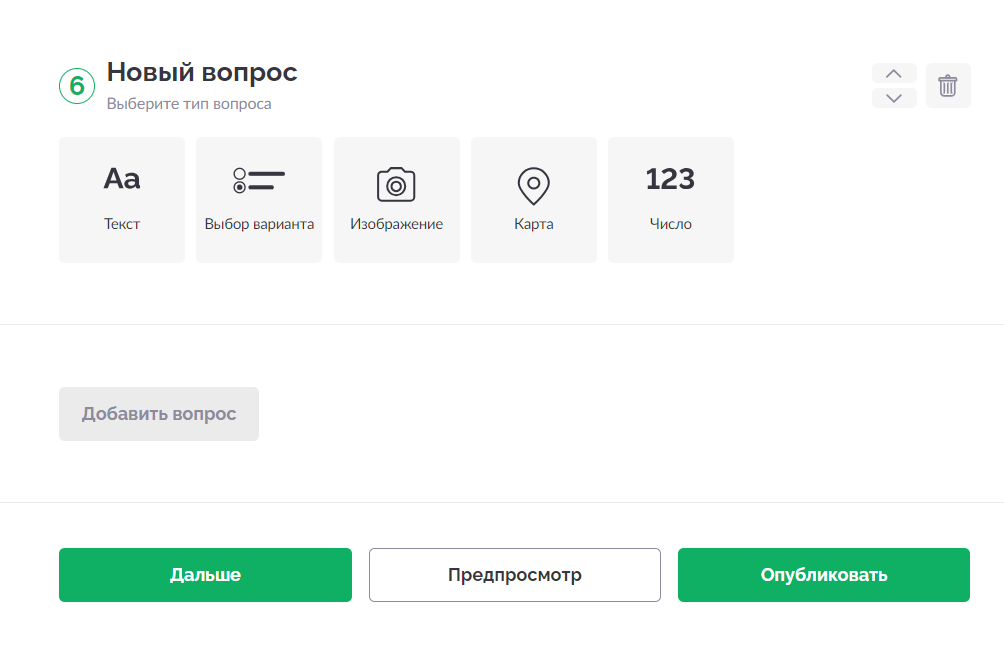Choose the 123 number question icon

point(670,179)
